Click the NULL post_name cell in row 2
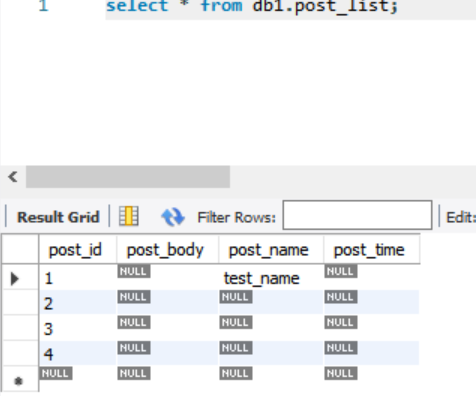The image size is (476, 396). pos(271,303)
